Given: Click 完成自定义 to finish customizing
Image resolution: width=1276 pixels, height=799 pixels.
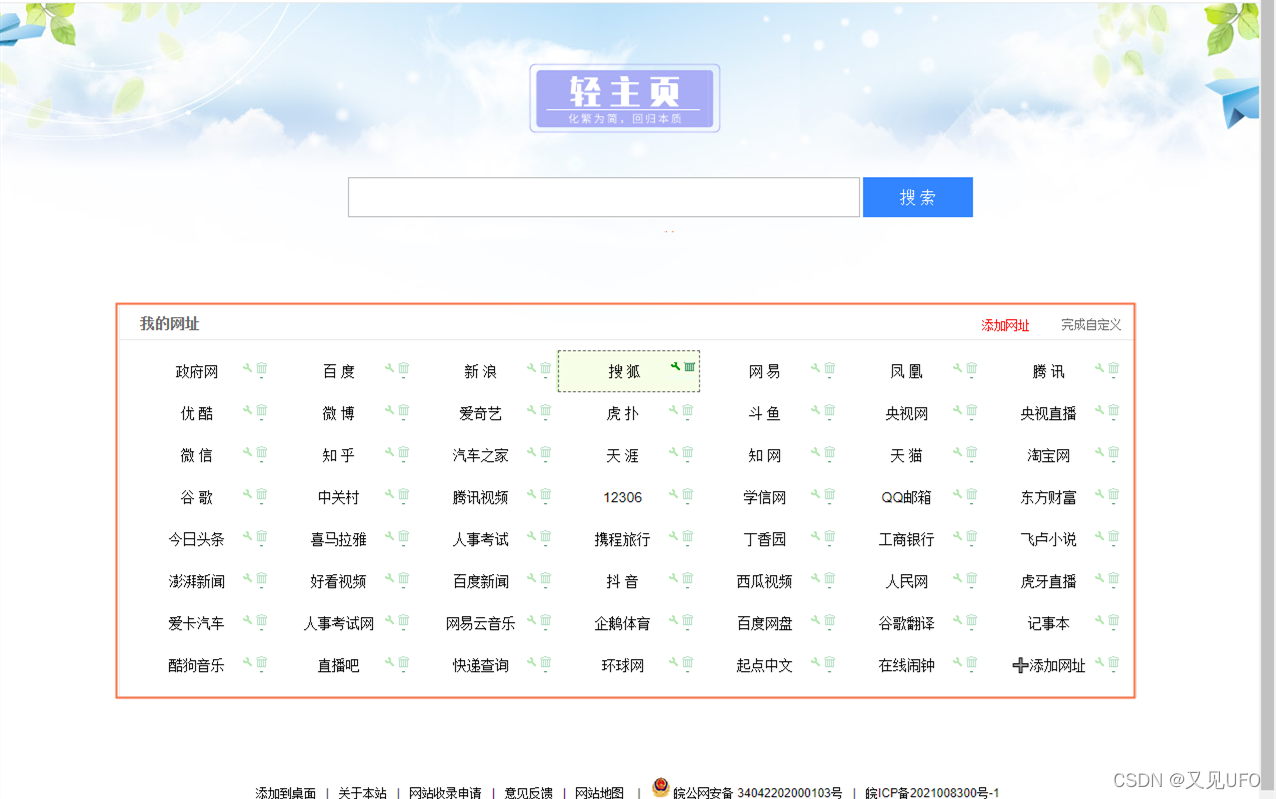Looking at the screenshot, I should pos(1090,325).
